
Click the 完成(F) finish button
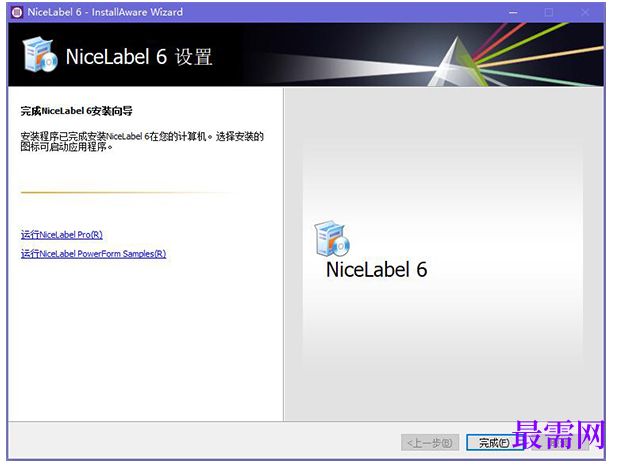494,443
